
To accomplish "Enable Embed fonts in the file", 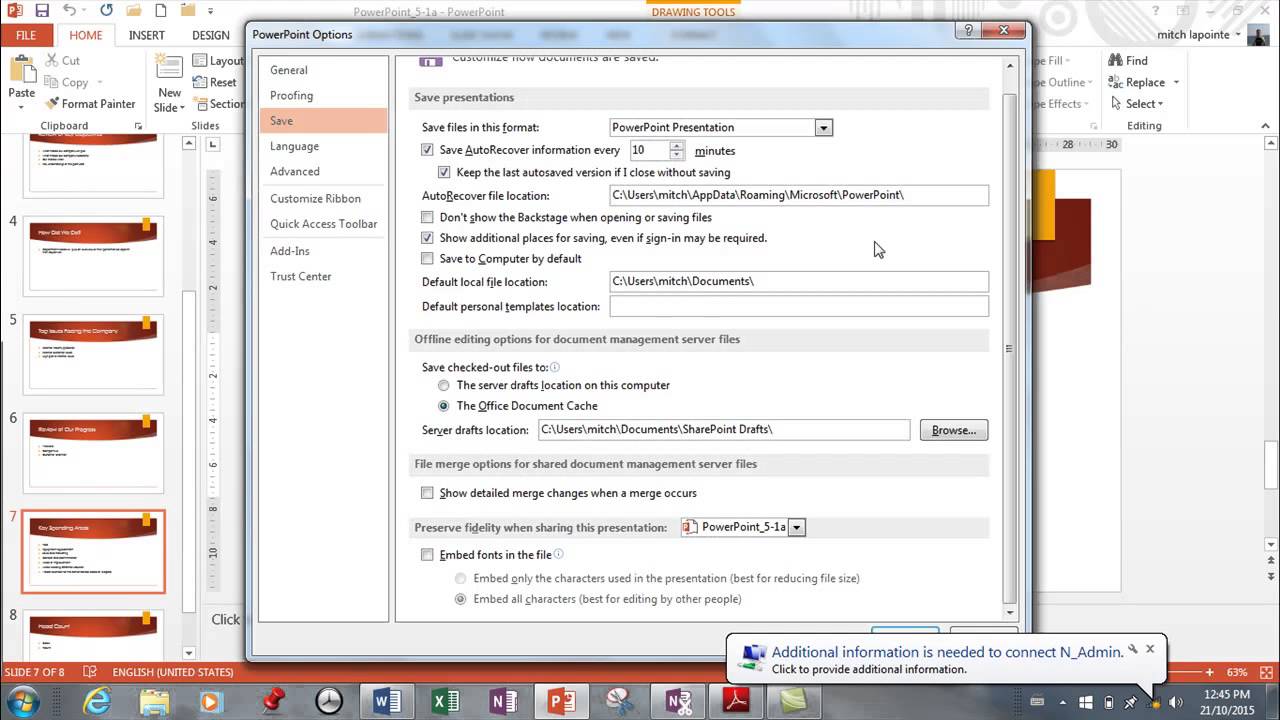I will 427,555.
